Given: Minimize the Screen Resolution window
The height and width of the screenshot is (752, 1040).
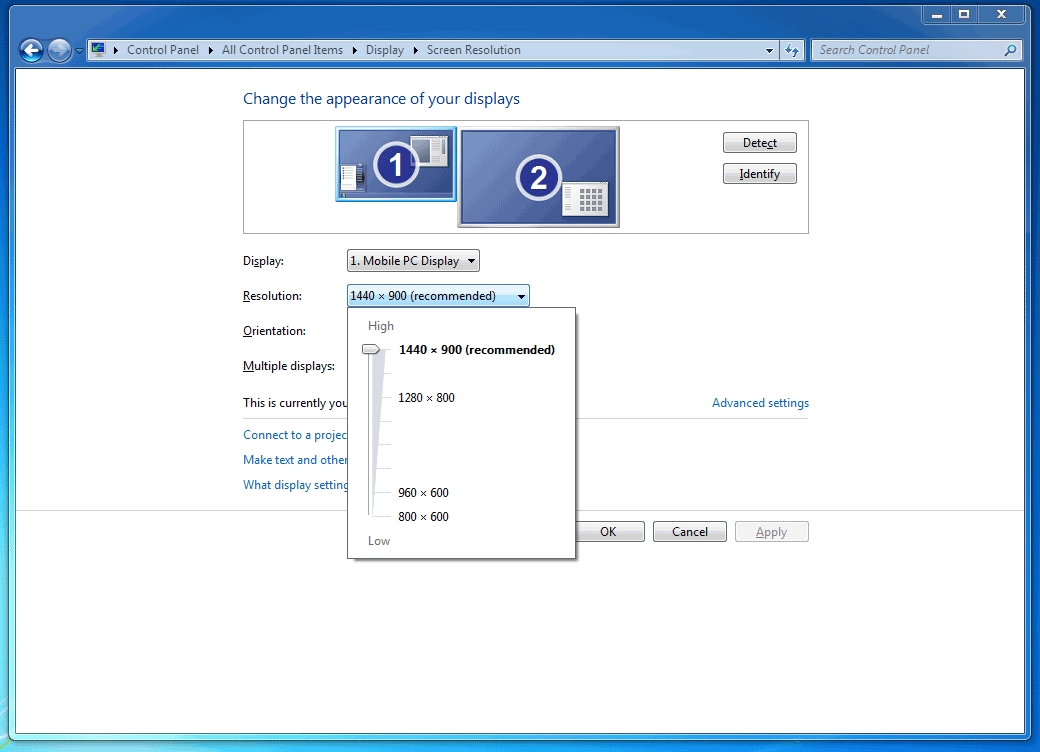Looking at the screenshot, I should click(937, 15).
